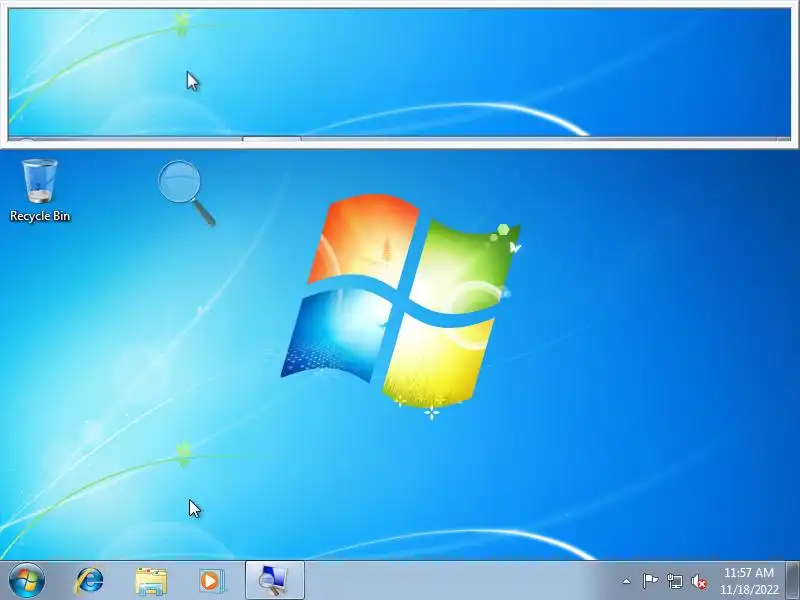Click the Recycle Bin label text

[x=40, y=216]
